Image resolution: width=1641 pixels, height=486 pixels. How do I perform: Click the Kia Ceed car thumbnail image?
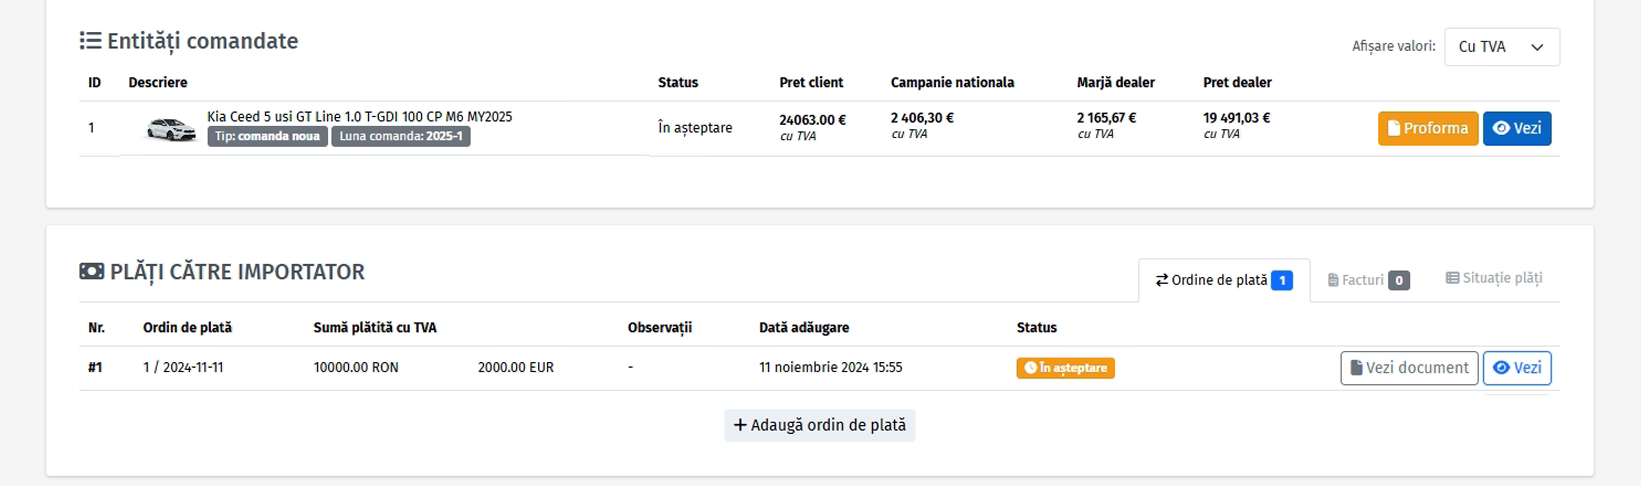coord(171,129)
